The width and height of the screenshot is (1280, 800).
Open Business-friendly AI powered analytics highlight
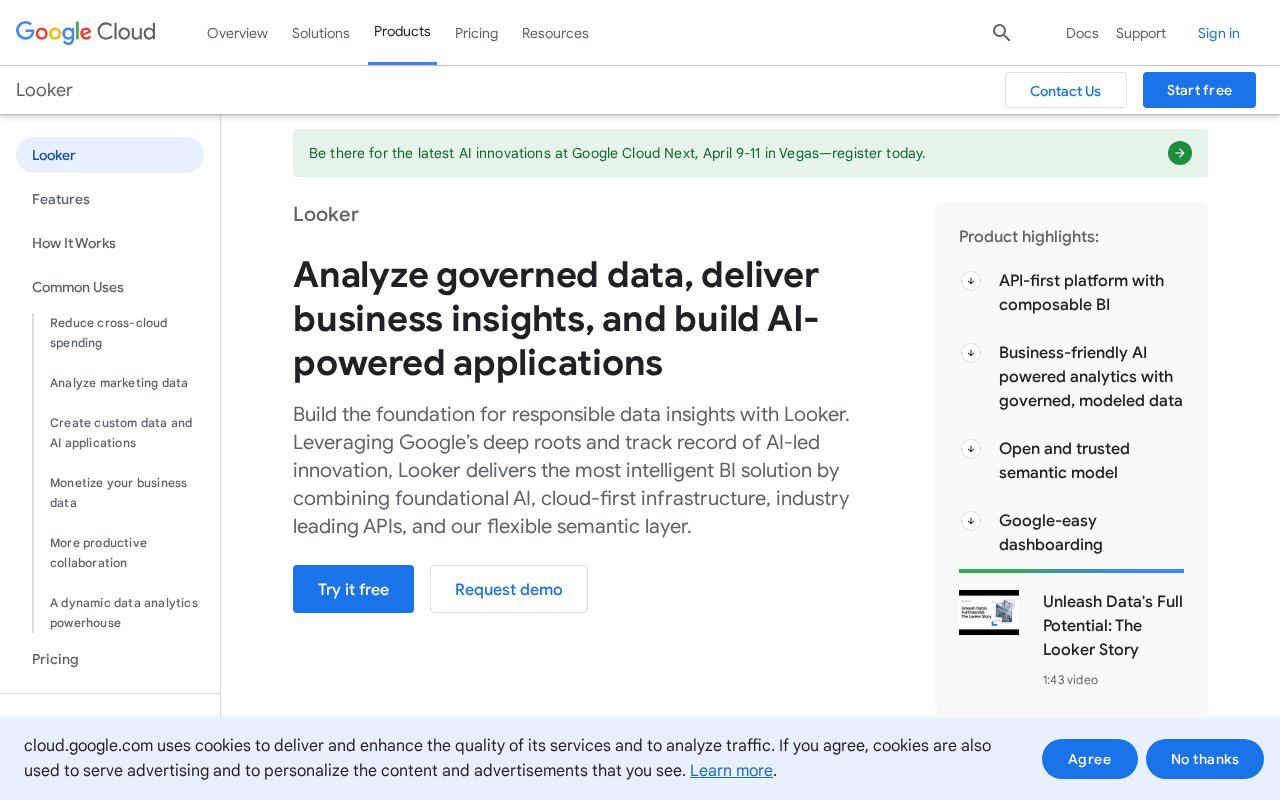coord(1091,377)
